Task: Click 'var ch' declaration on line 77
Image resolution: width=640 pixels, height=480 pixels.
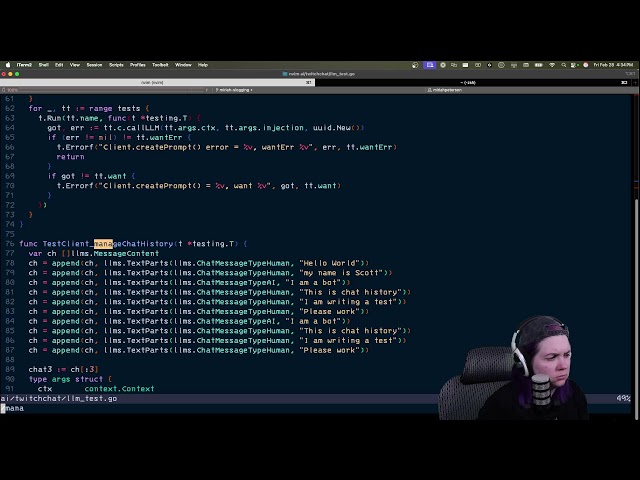Action: (42, 253)
